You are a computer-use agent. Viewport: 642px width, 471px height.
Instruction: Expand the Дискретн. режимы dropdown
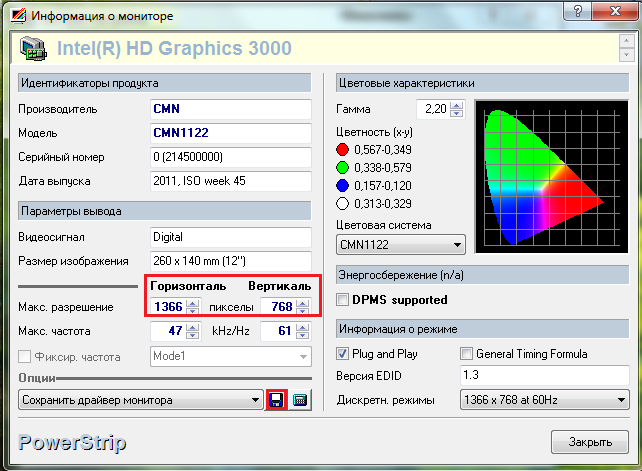pos(545,400)
